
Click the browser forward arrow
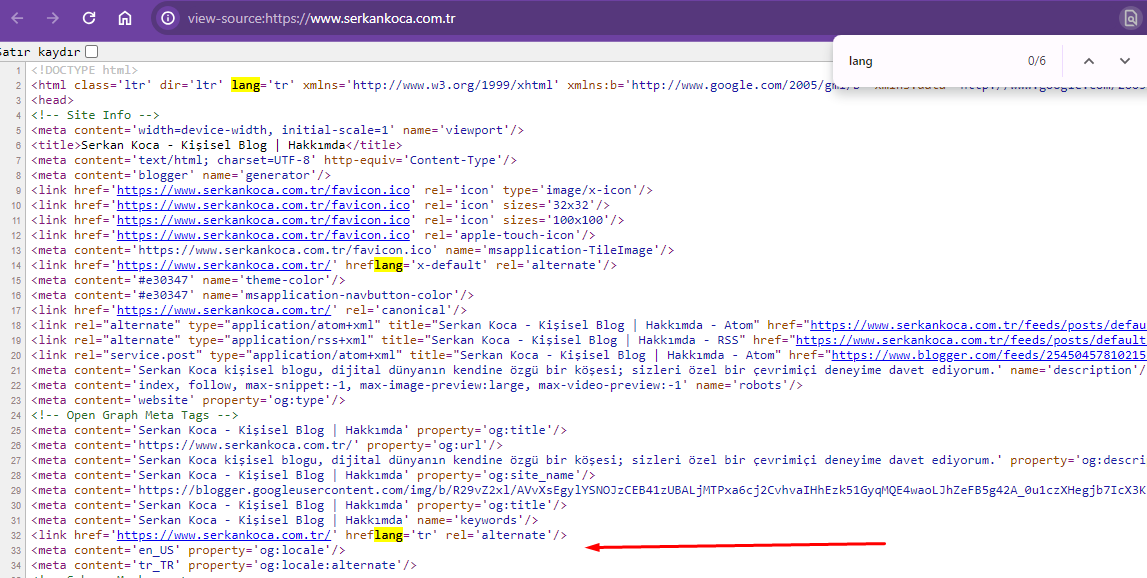point(53,18)
